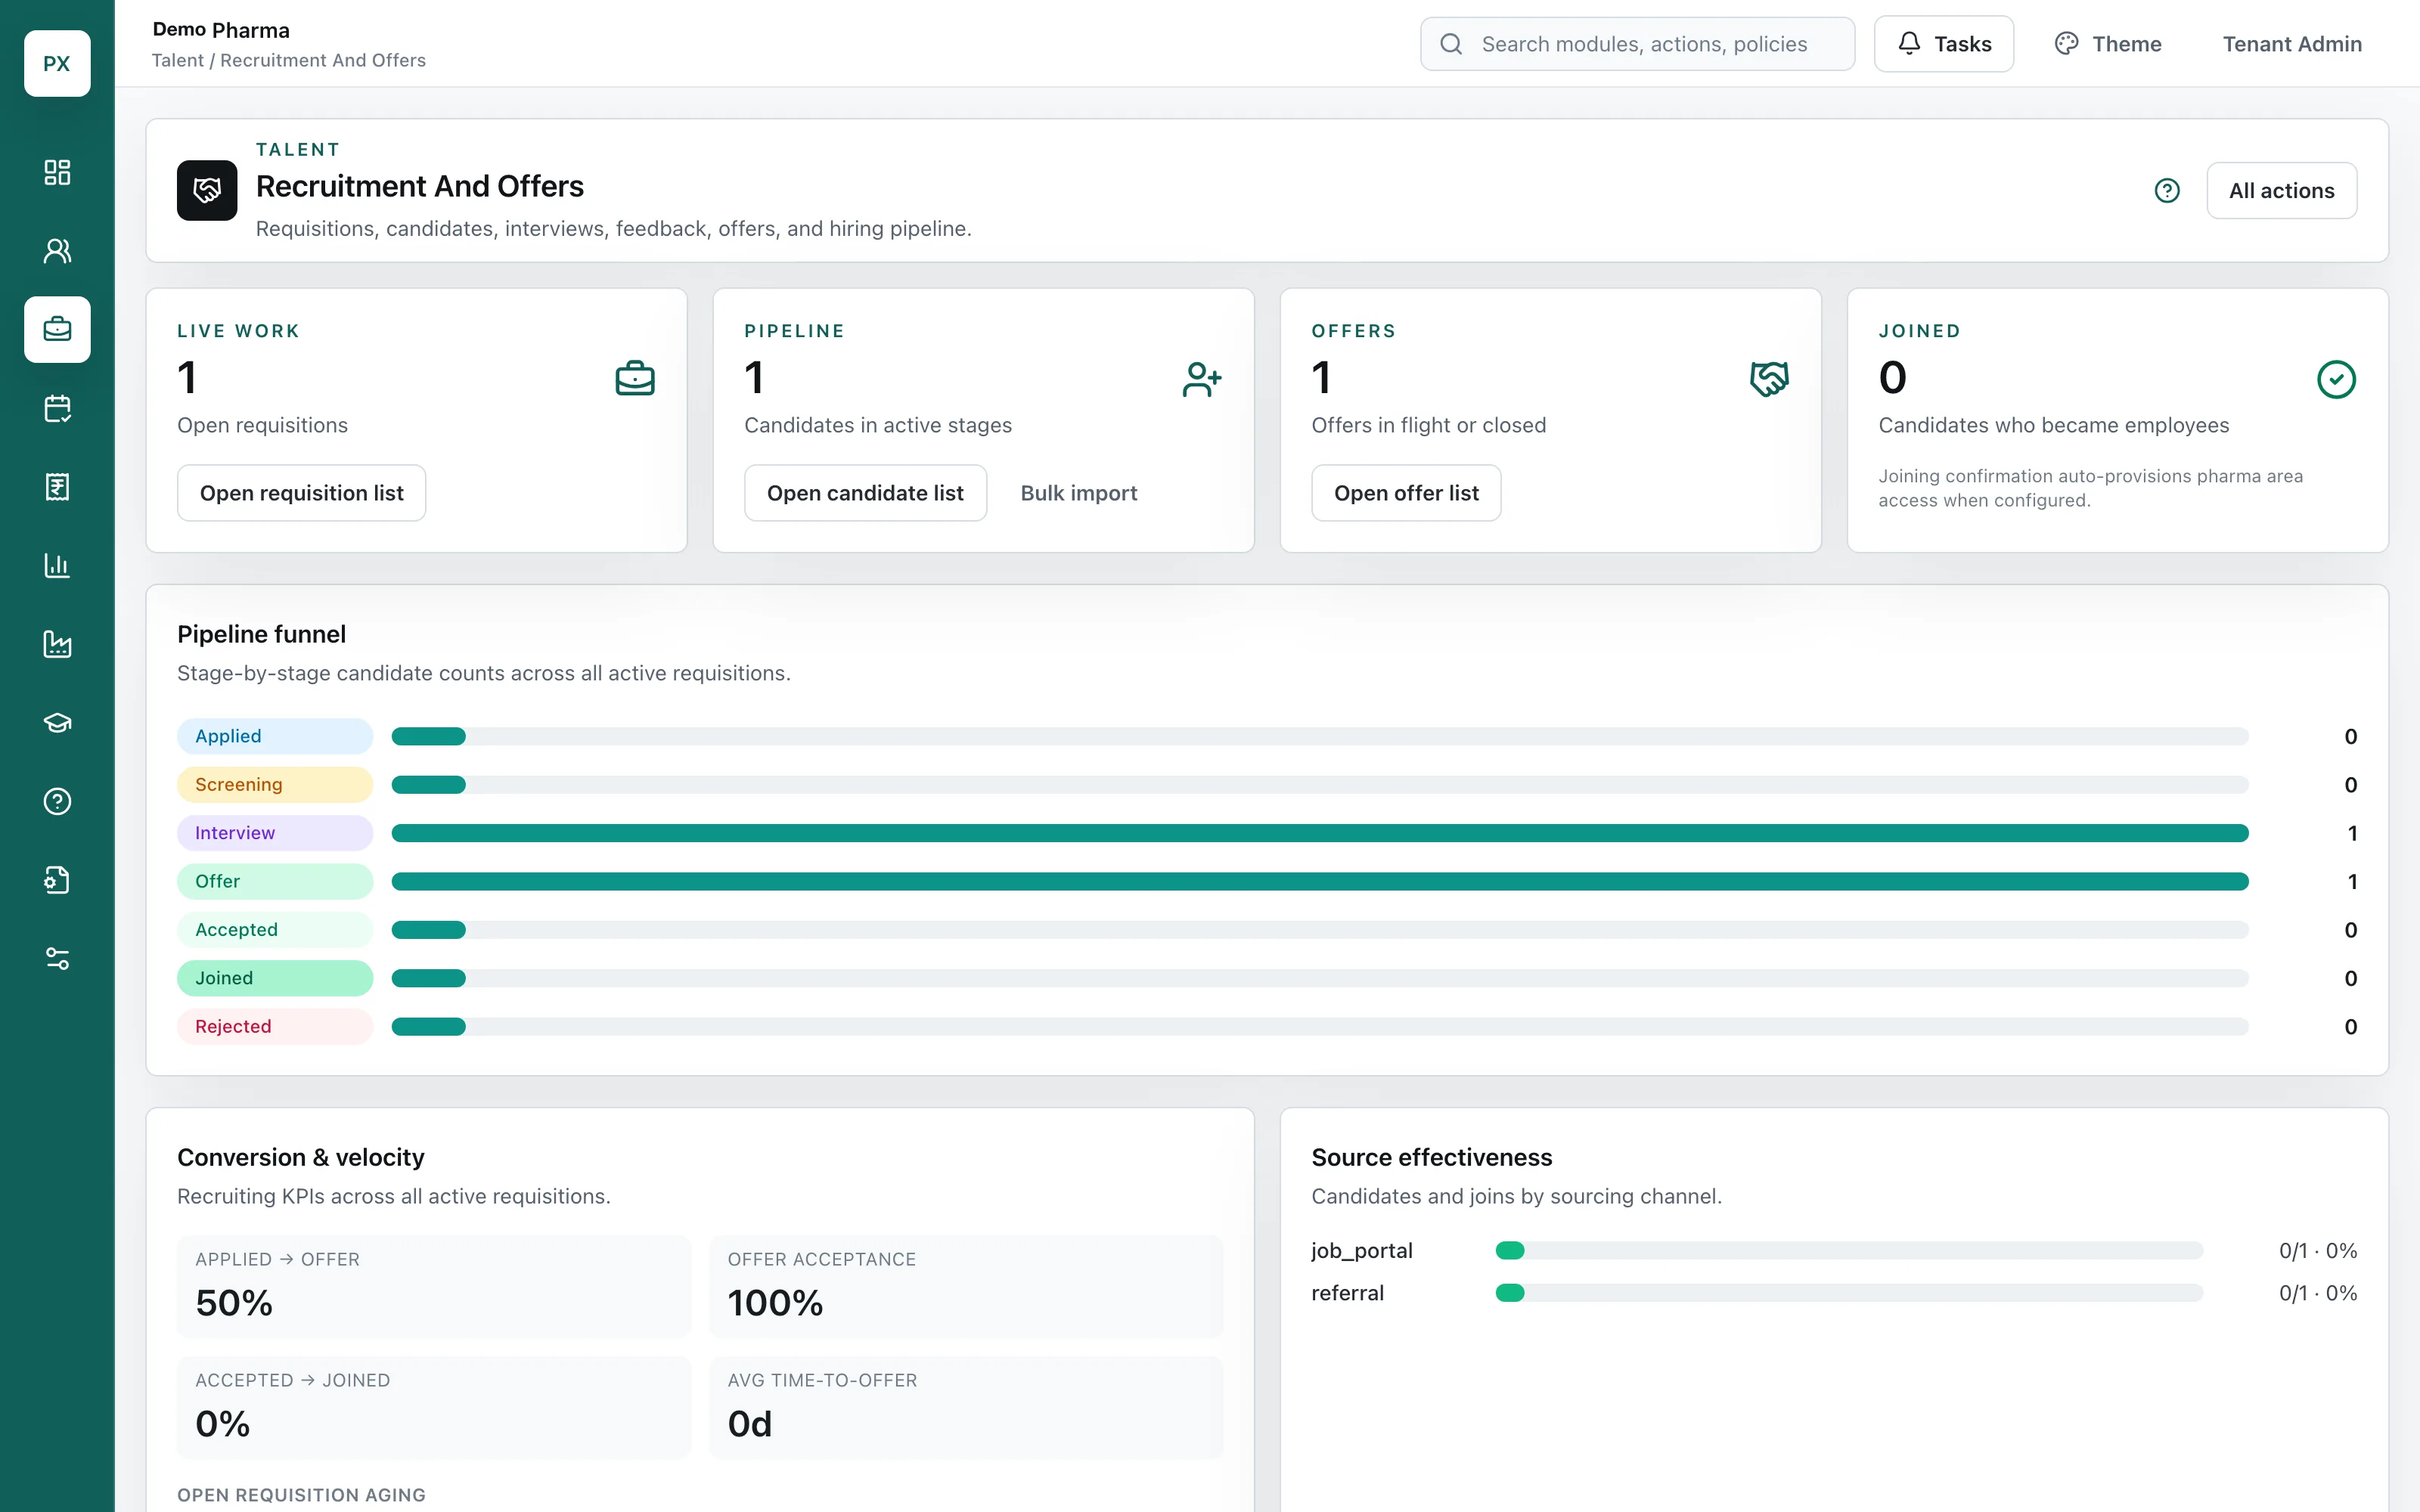
Task: Click the Rejected stage pill
Action: point(275,1026)
